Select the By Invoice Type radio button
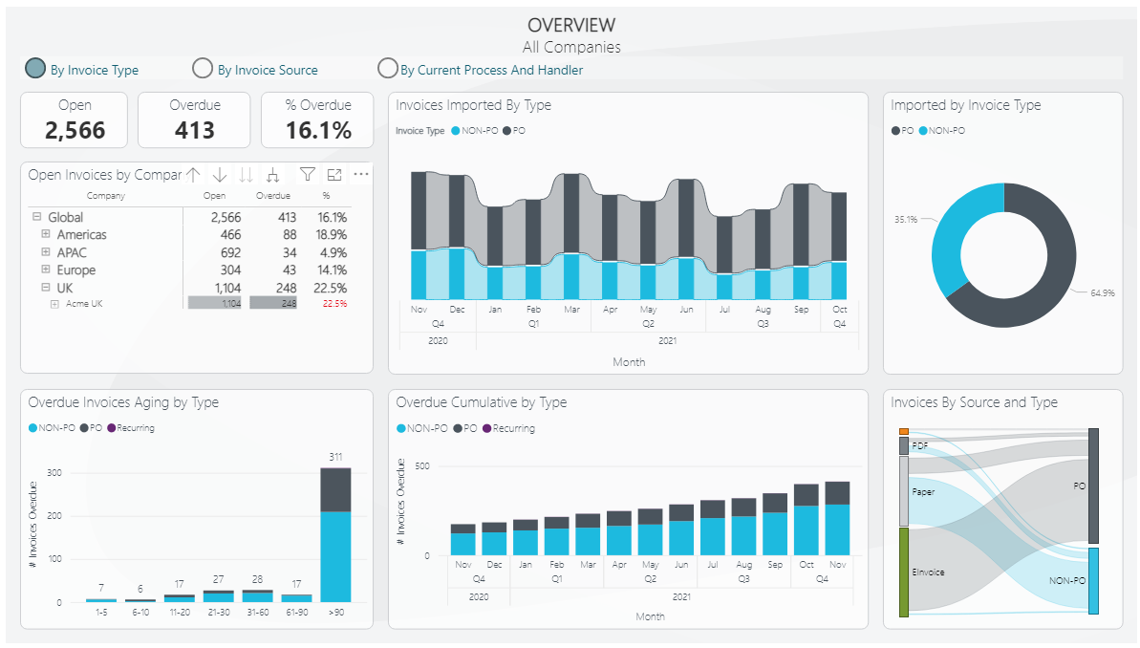The height and width of the screenshot is (648, 1140). 36,68
